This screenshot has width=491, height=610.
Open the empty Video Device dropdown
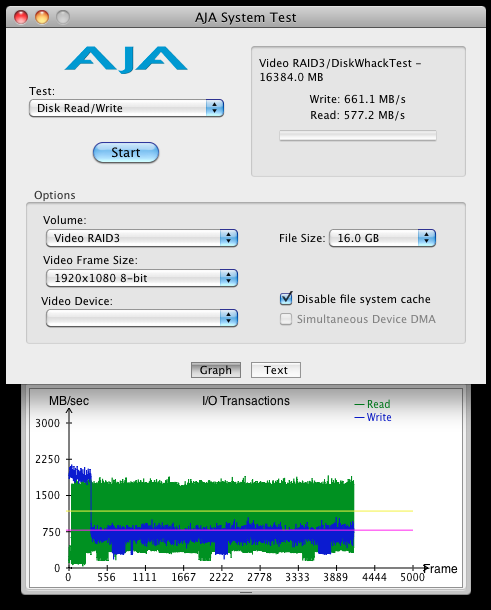pyautogui.click(x=142, y=318)
